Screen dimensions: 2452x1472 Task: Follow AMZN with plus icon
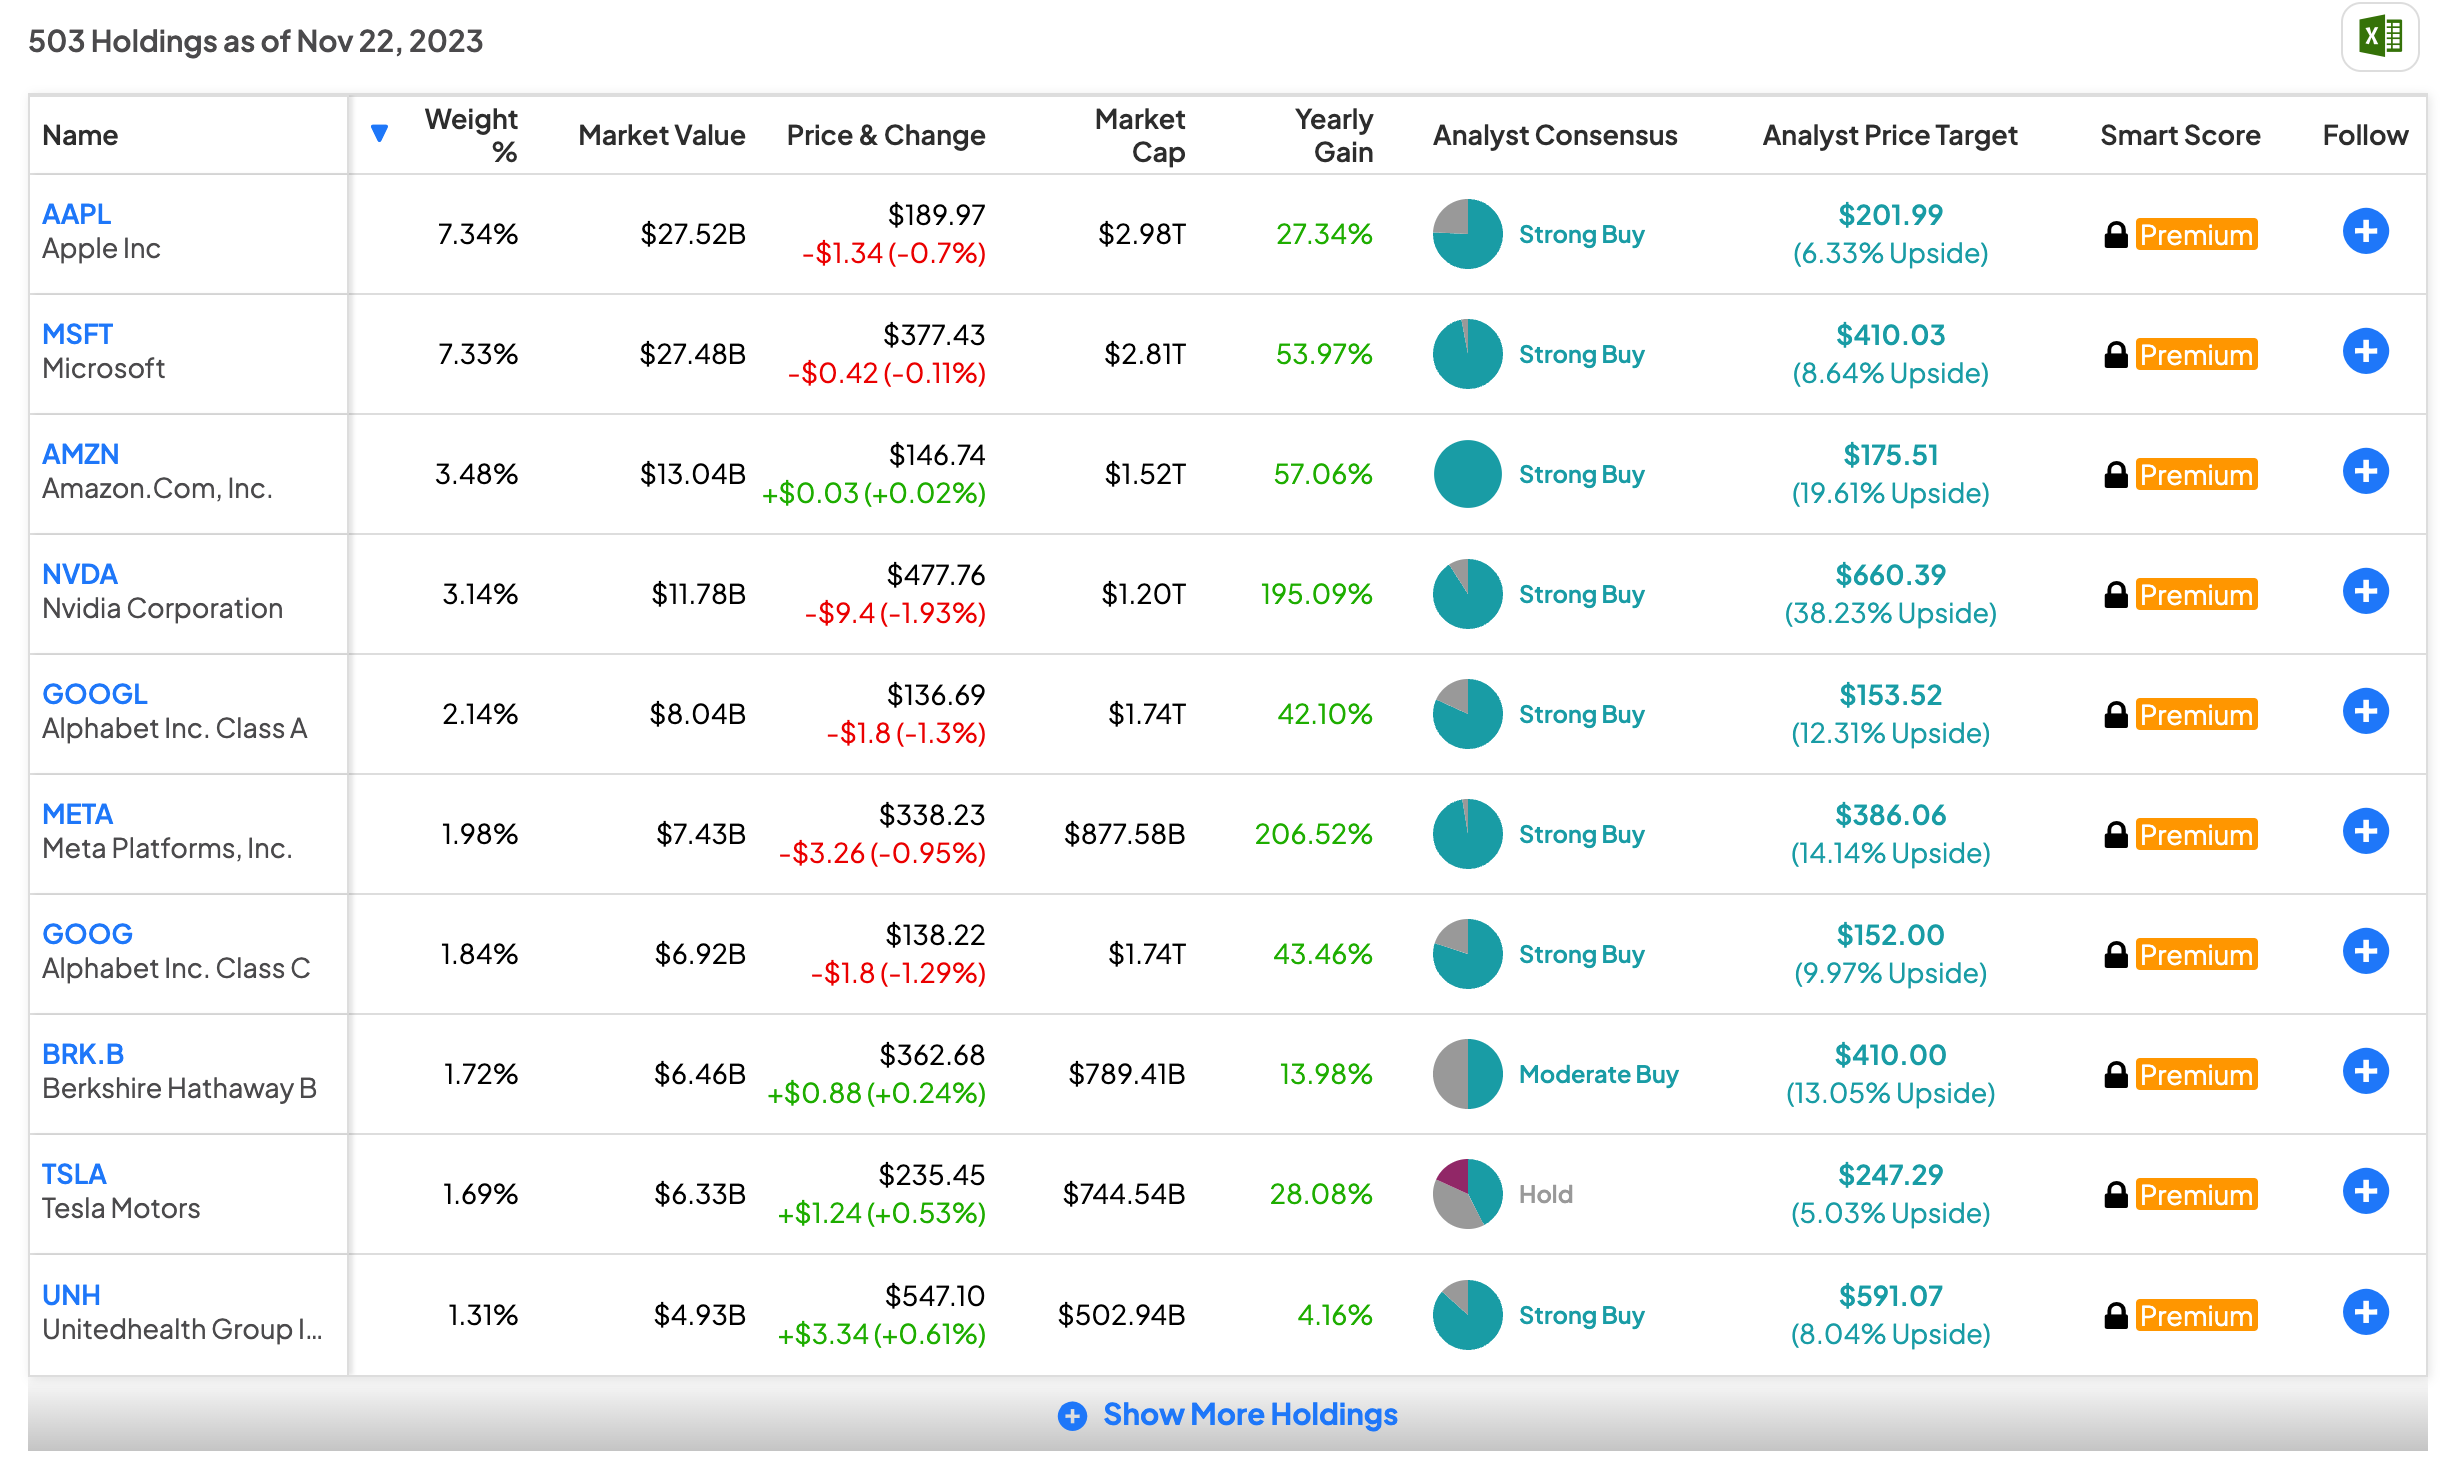coord(2365,472)
